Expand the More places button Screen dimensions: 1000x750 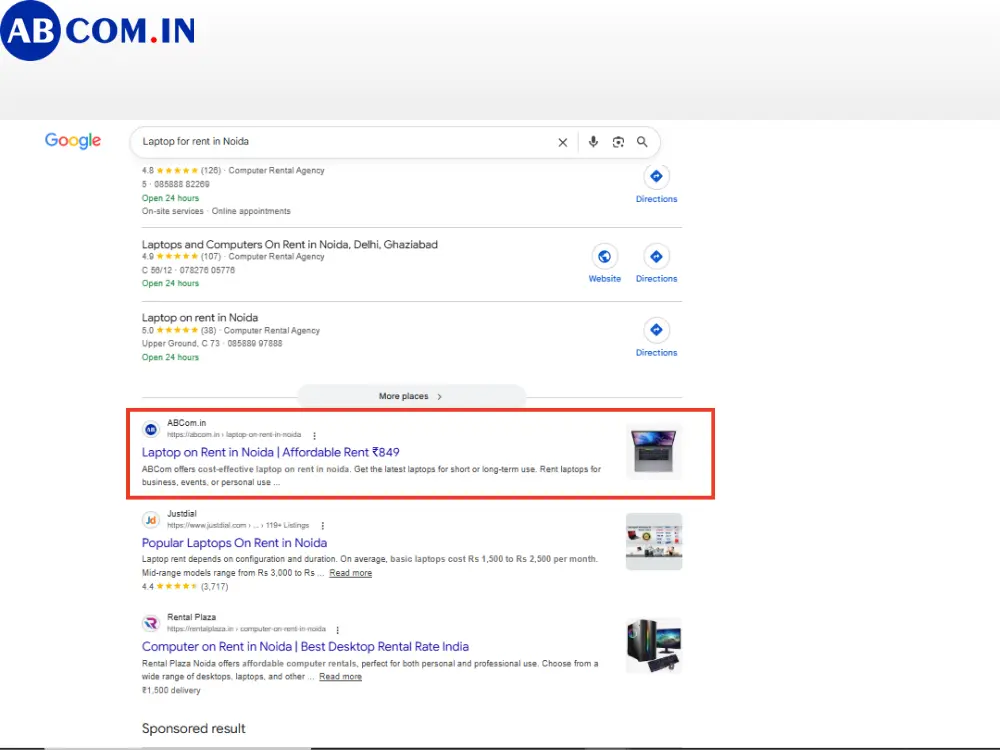click(411, 396)
